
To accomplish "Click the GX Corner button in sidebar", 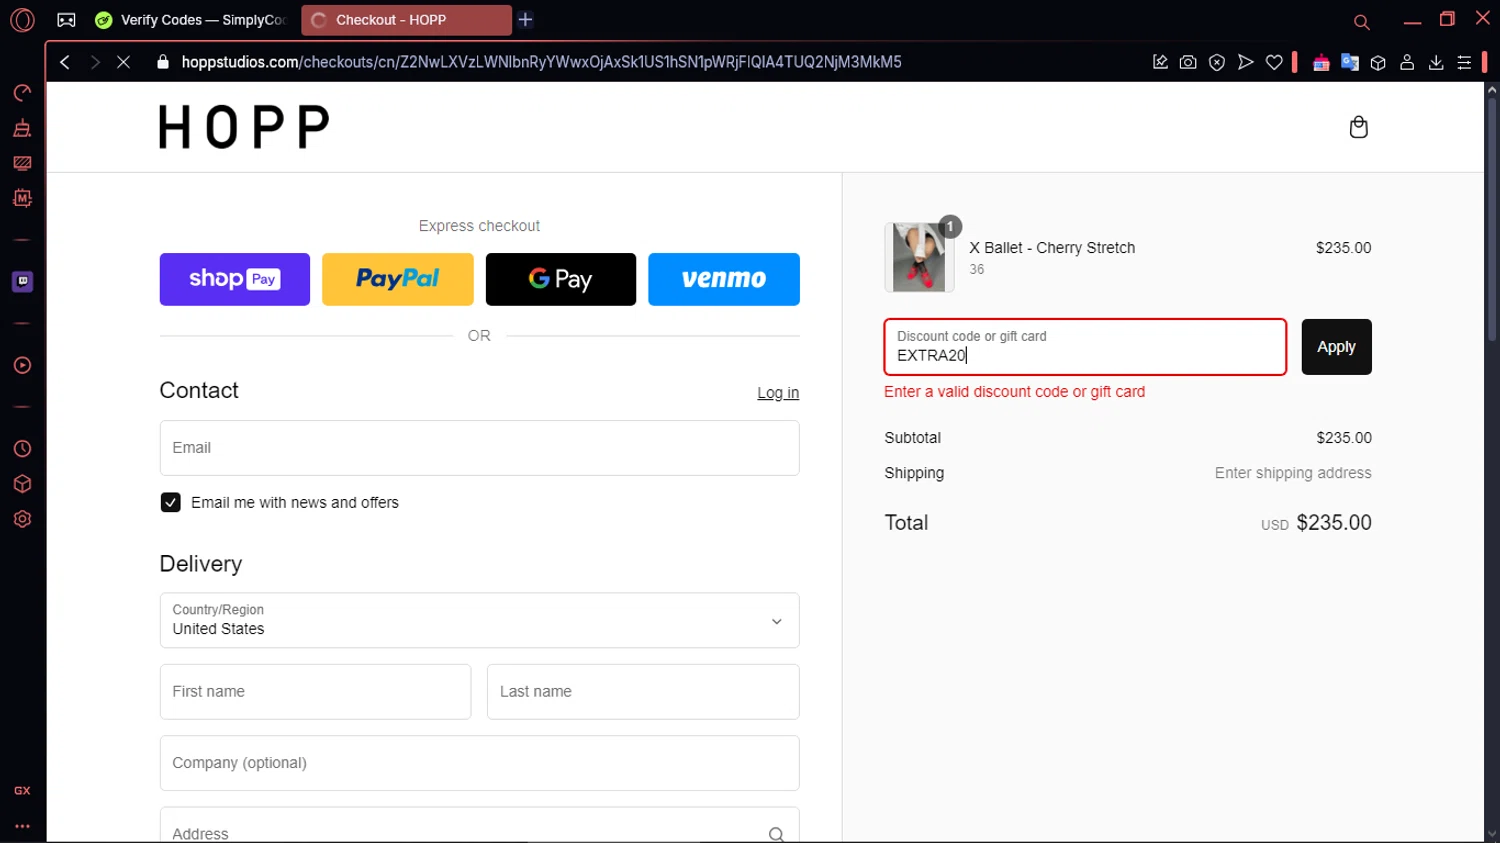I will 22,790.
